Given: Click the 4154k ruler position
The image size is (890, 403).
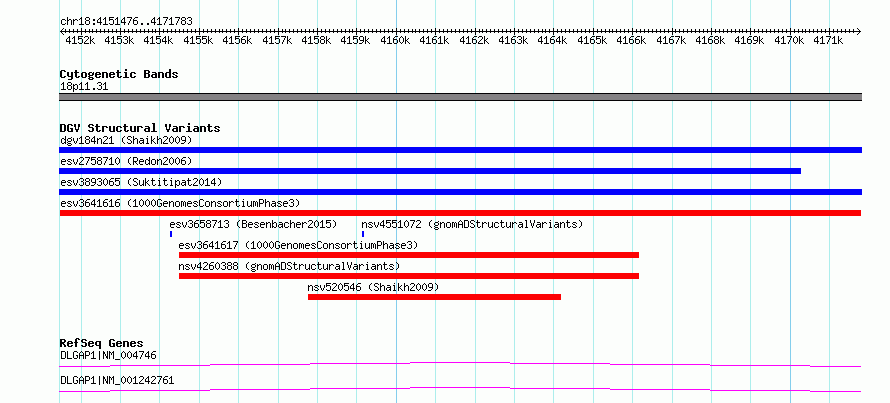Looking at the screenshot, I should coord(159,40).
